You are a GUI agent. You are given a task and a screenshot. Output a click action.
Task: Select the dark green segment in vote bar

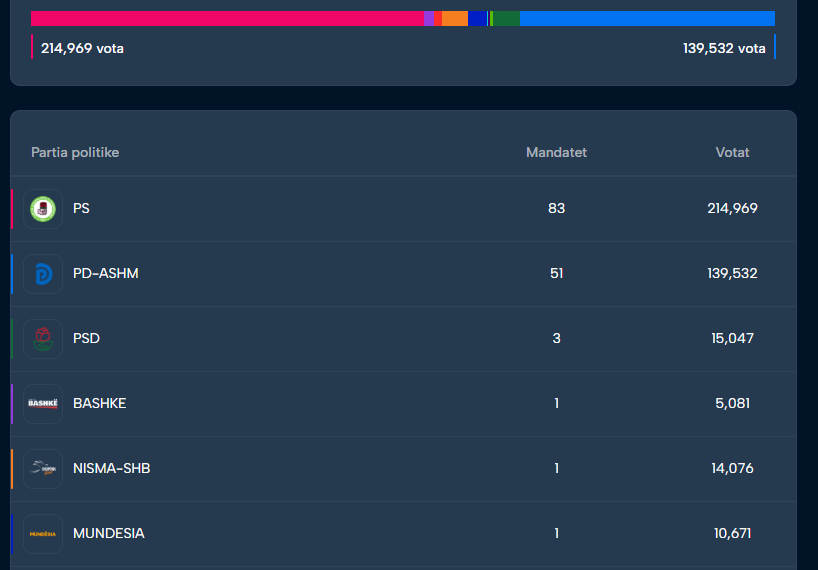(x=506, y=18)
